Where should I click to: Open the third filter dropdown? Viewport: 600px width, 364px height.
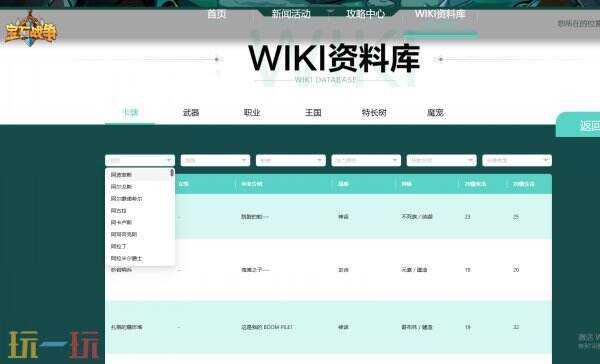[x=290, y=160]
